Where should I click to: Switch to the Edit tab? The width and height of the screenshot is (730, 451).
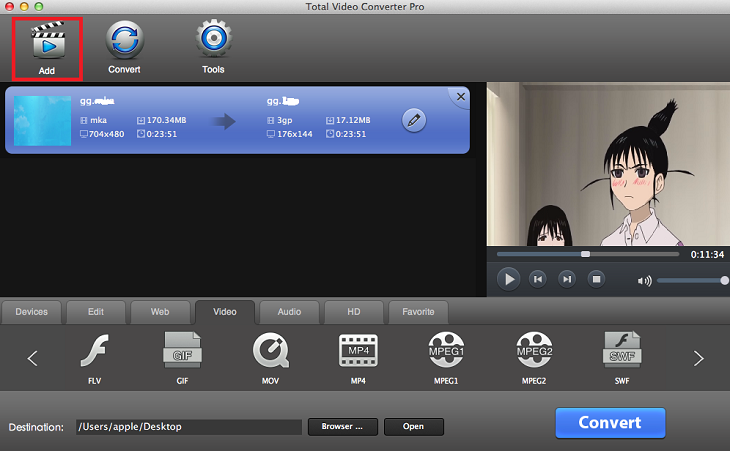96,312
